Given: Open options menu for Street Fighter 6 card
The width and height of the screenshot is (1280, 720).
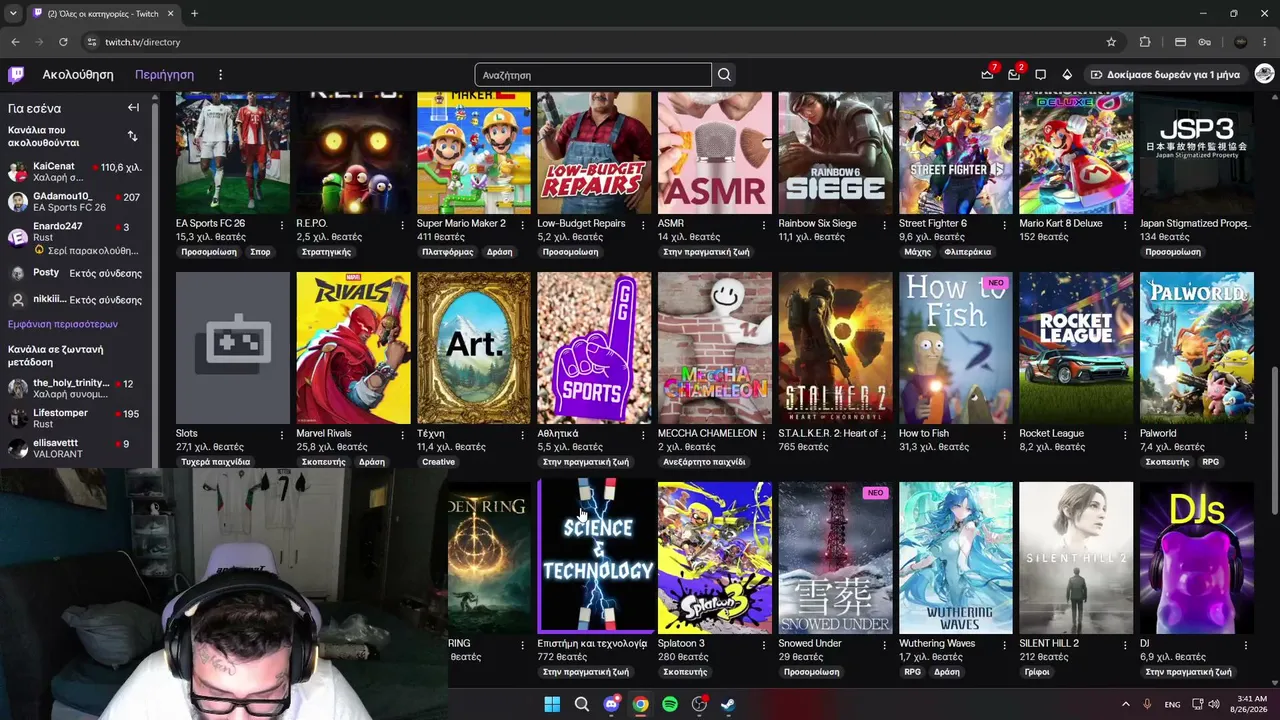Looking at the screenshot, I should [x=1005, y=225].
